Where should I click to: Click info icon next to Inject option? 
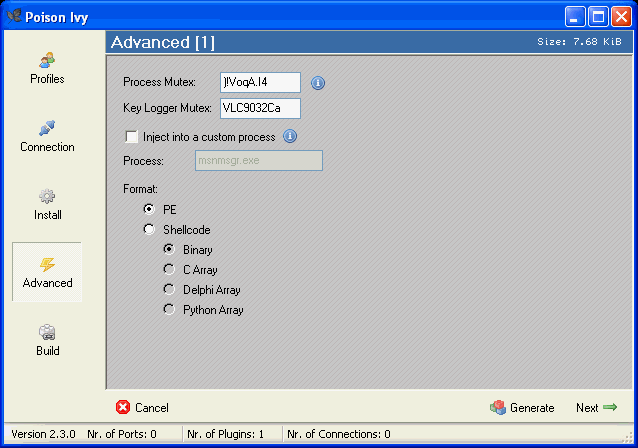[x=290, y=136]
